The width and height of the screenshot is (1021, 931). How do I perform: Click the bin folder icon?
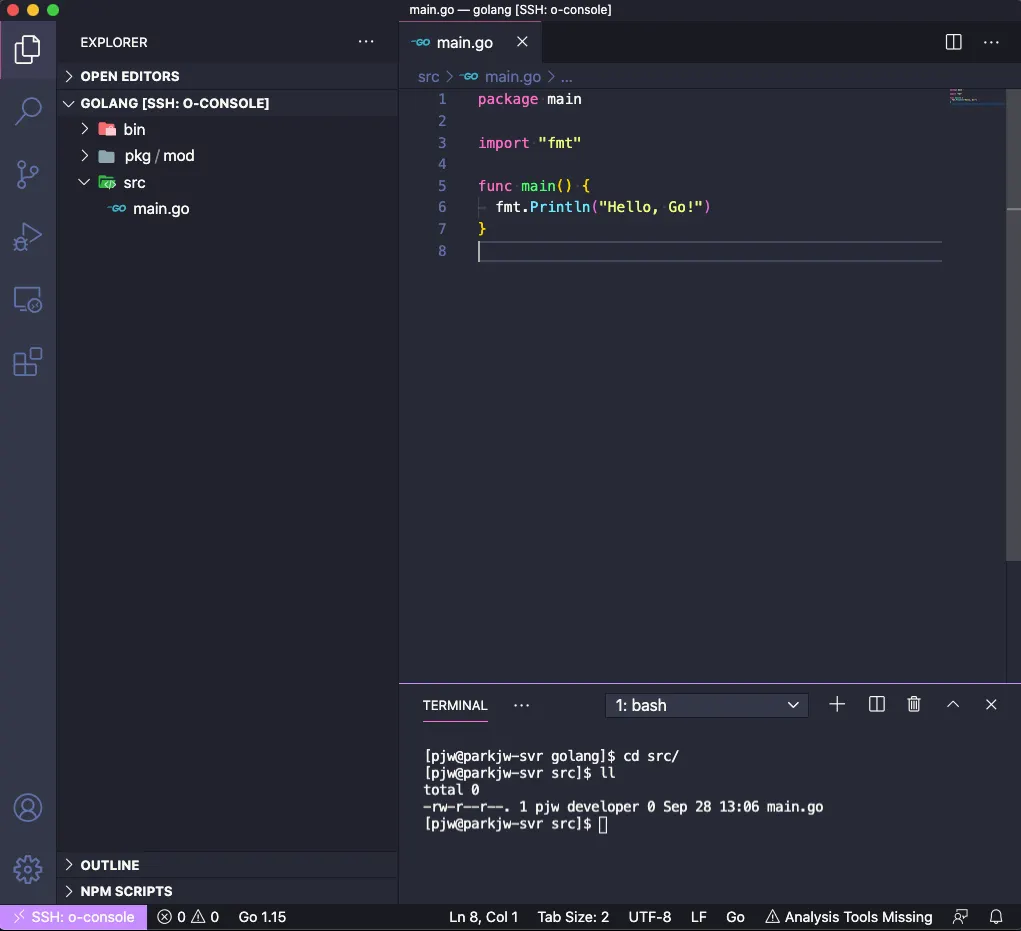click(x=107, y=129)
